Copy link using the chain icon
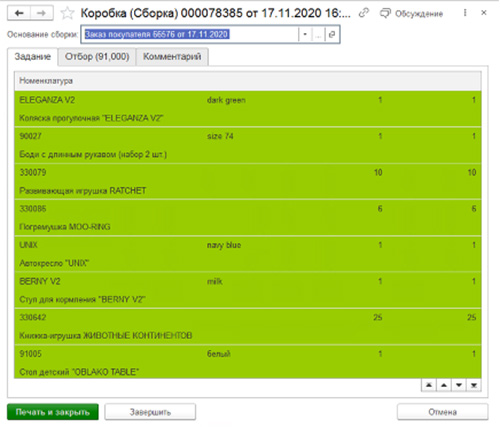 click(364, 13)
